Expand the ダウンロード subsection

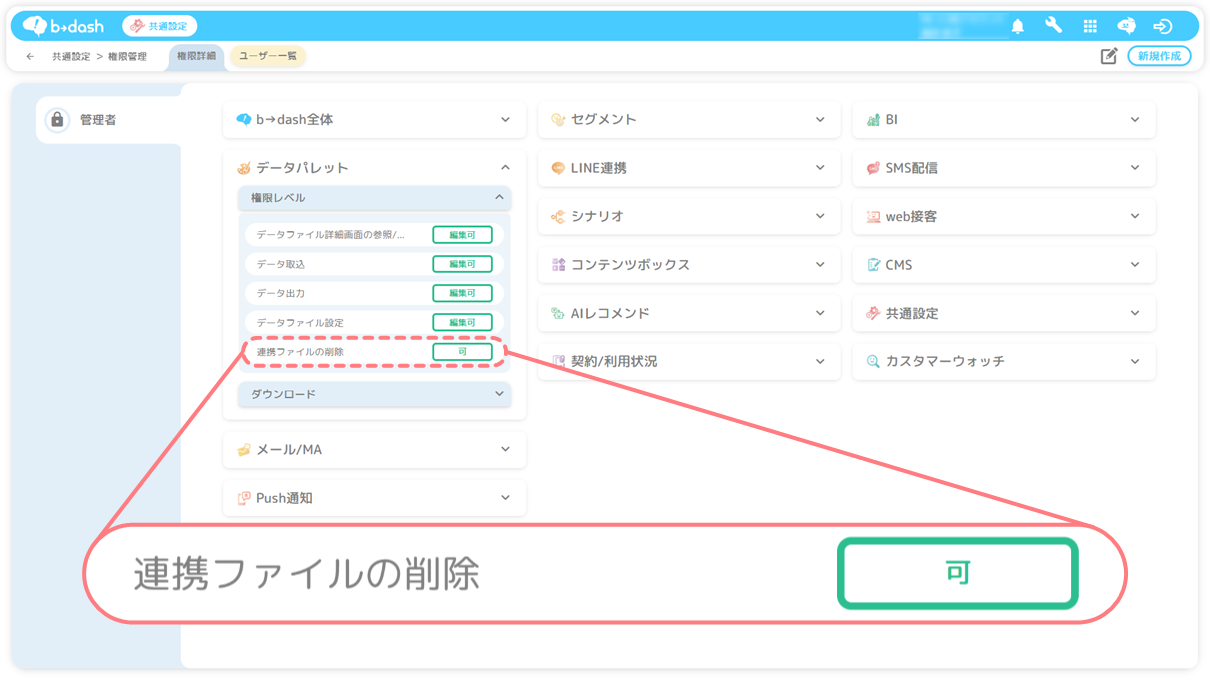coord(374,394)
